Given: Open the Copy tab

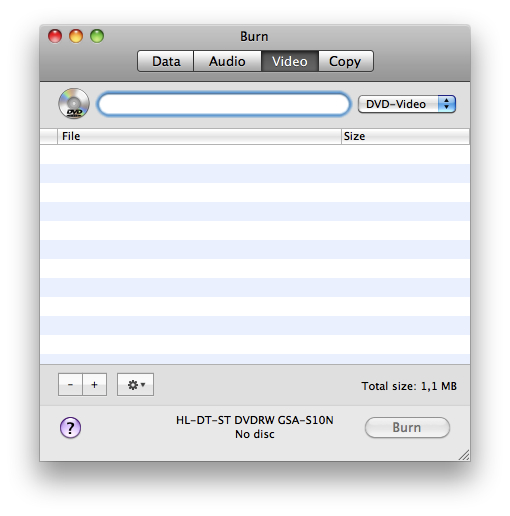Looking at the screenshot, I should (346, 61).
